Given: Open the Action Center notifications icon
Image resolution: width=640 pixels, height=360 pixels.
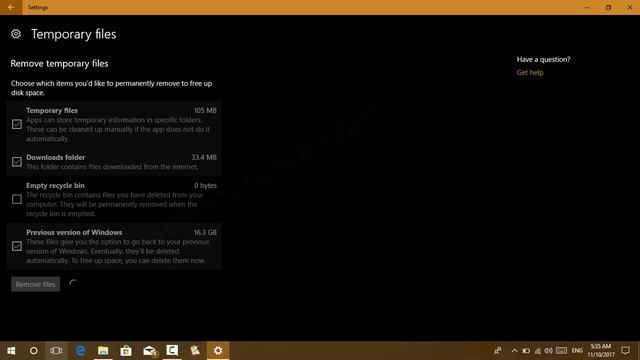Looking at the screenshot, I should 625,351.
